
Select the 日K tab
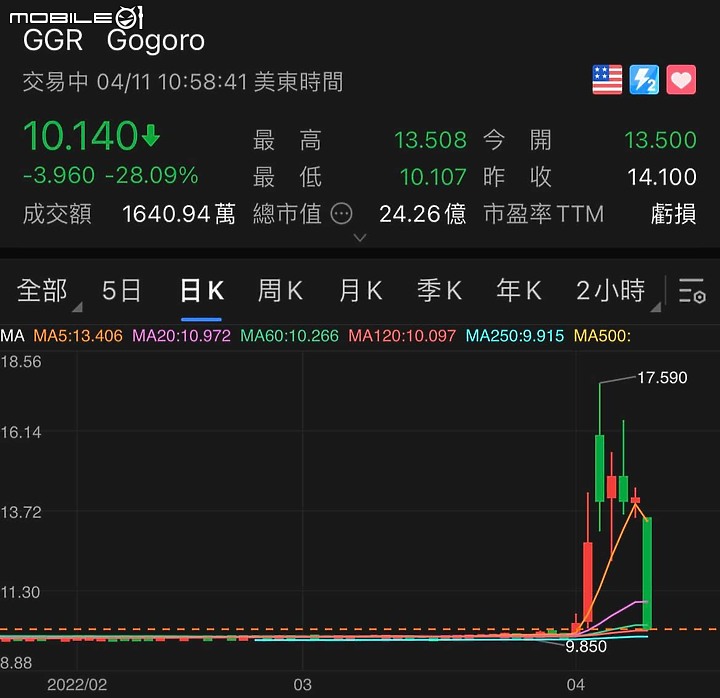(202, 291)
